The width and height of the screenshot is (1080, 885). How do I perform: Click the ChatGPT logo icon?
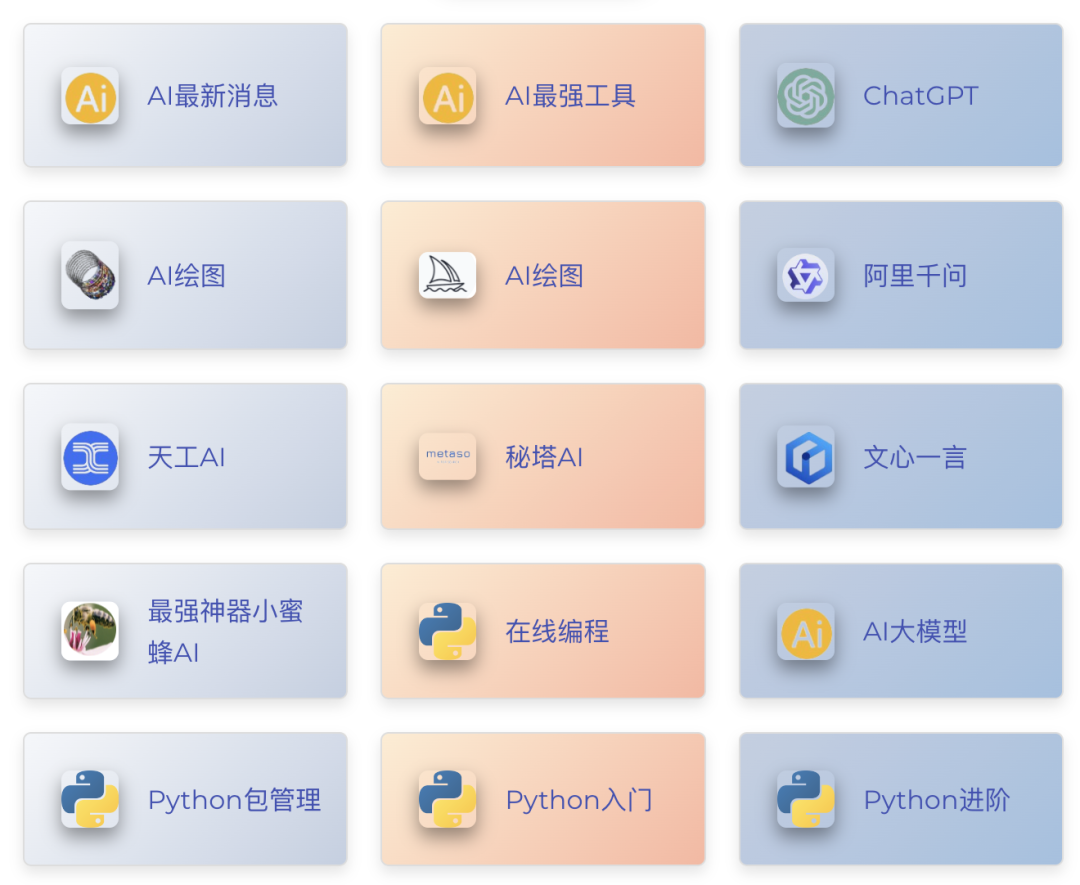806,96
